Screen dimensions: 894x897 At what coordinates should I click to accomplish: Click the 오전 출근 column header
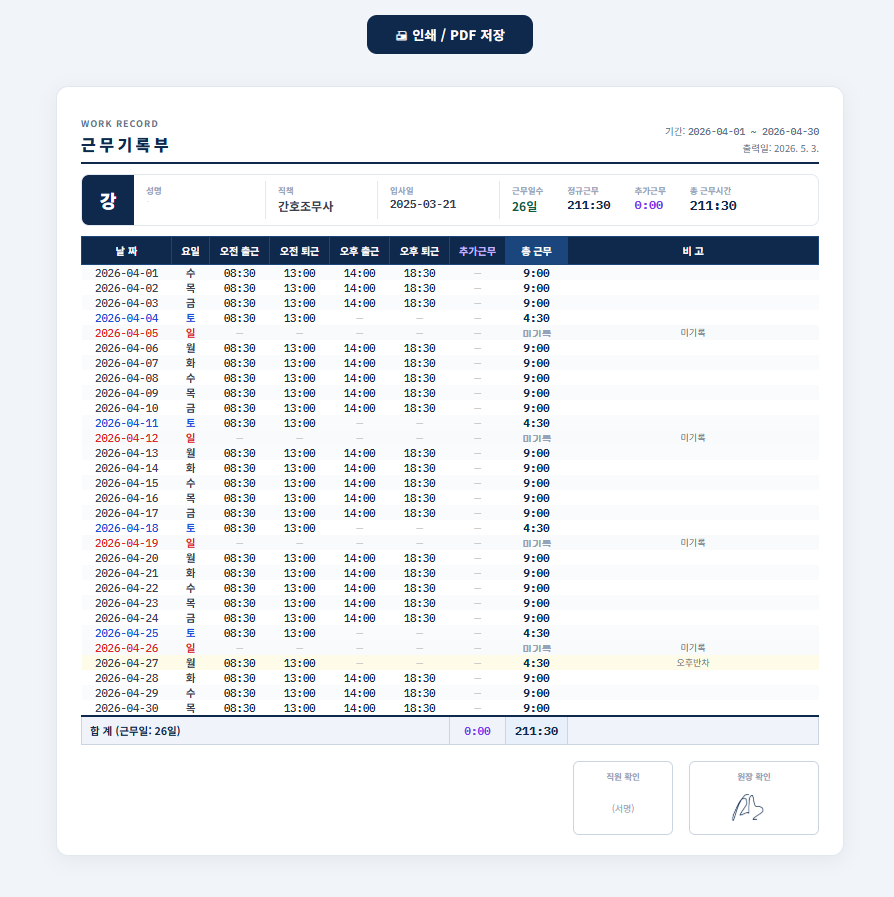(239, 251)
